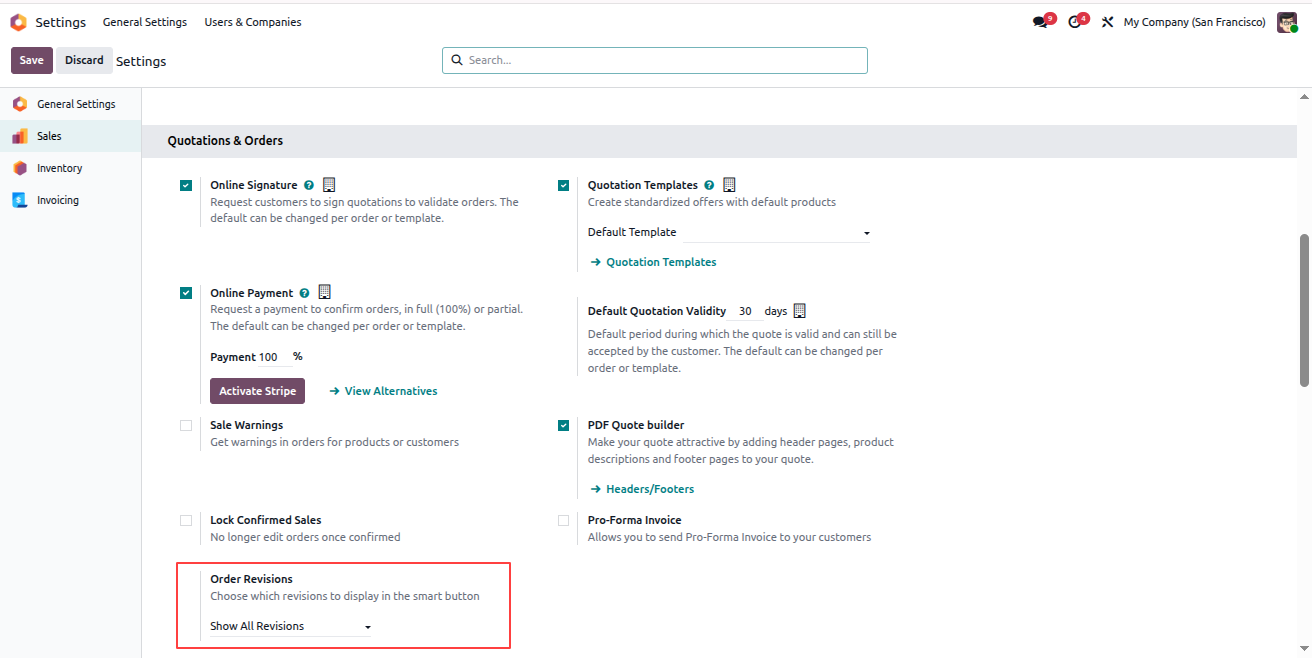The height and width of the screenshot is (658, 1312).
Task: Click the General Settings sidebar icon
Action: (20, 104)
